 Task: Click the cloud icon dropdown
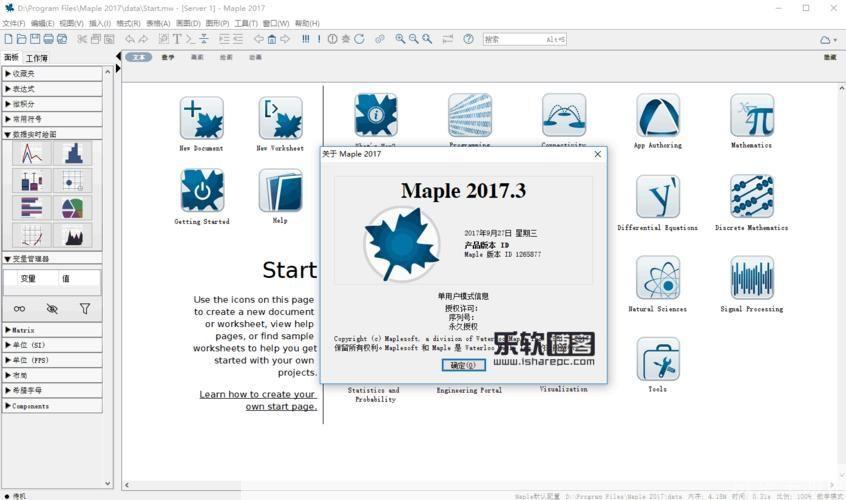[829, 39]
